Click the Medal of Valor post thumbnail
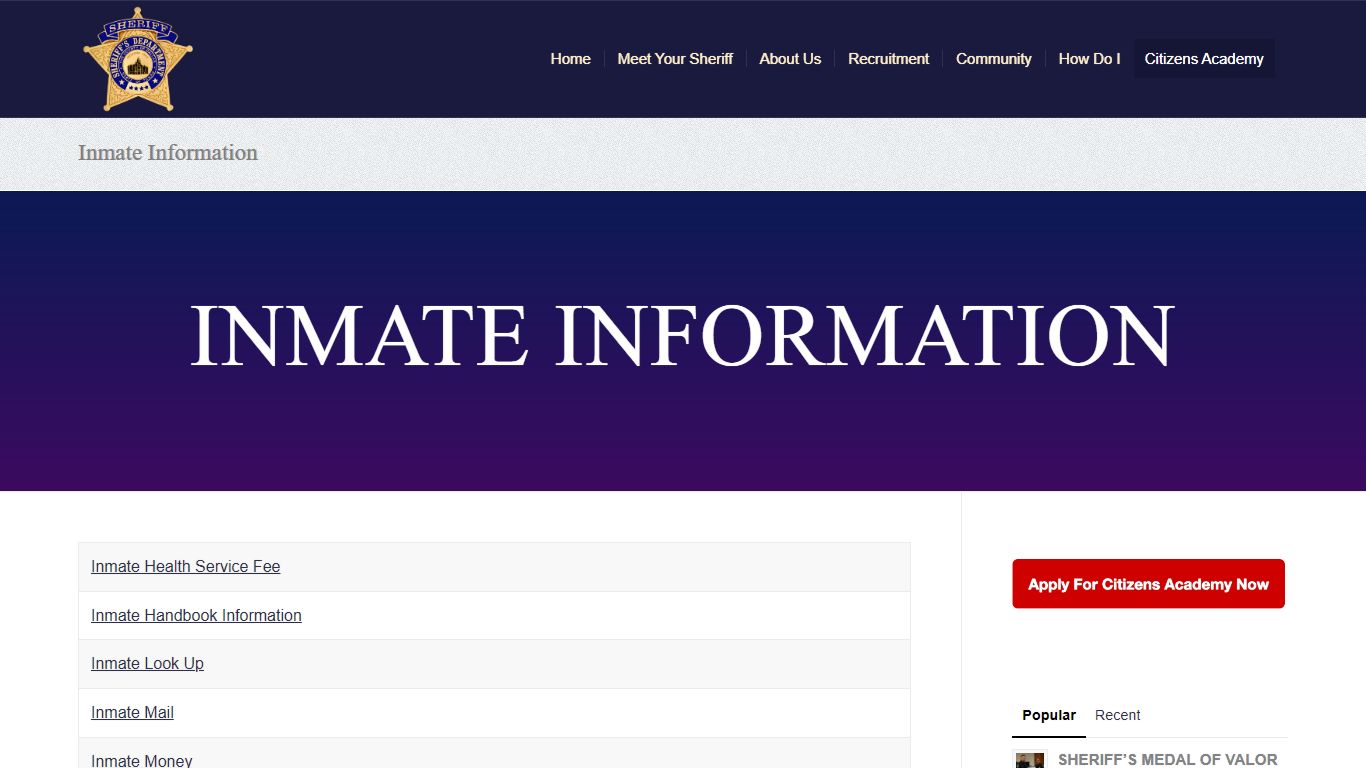Screen dimensions: 1366x768 point(1030,761)
